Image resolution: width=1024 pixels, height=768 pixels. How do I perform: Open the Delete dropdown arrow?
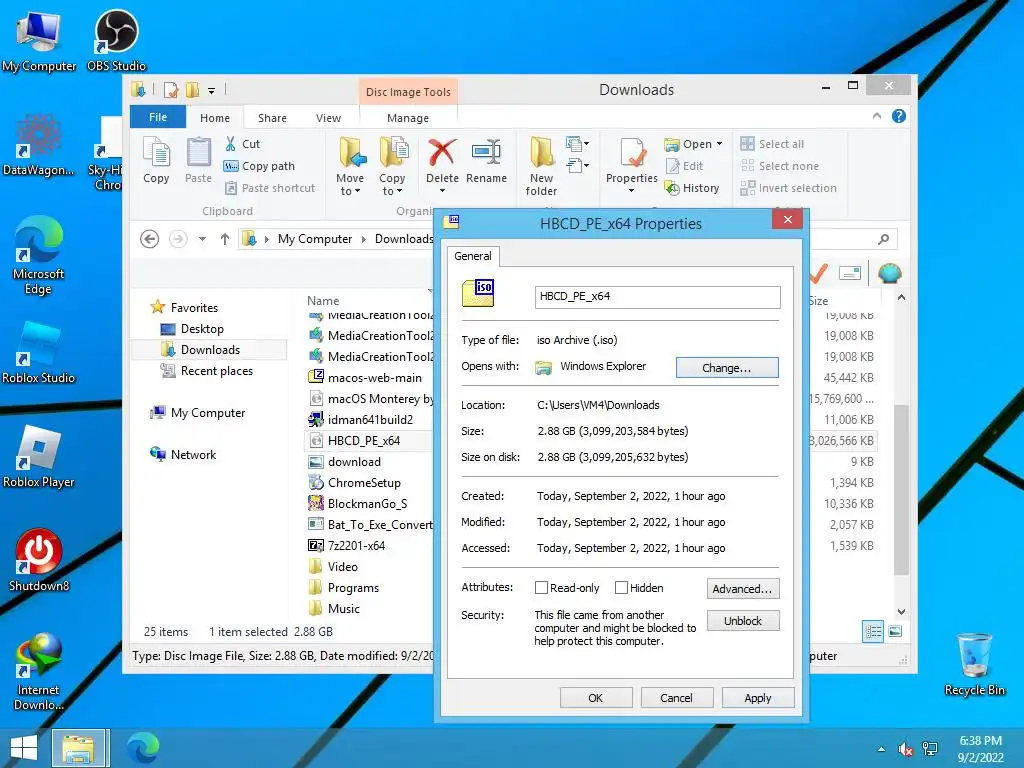pos(442,191)
